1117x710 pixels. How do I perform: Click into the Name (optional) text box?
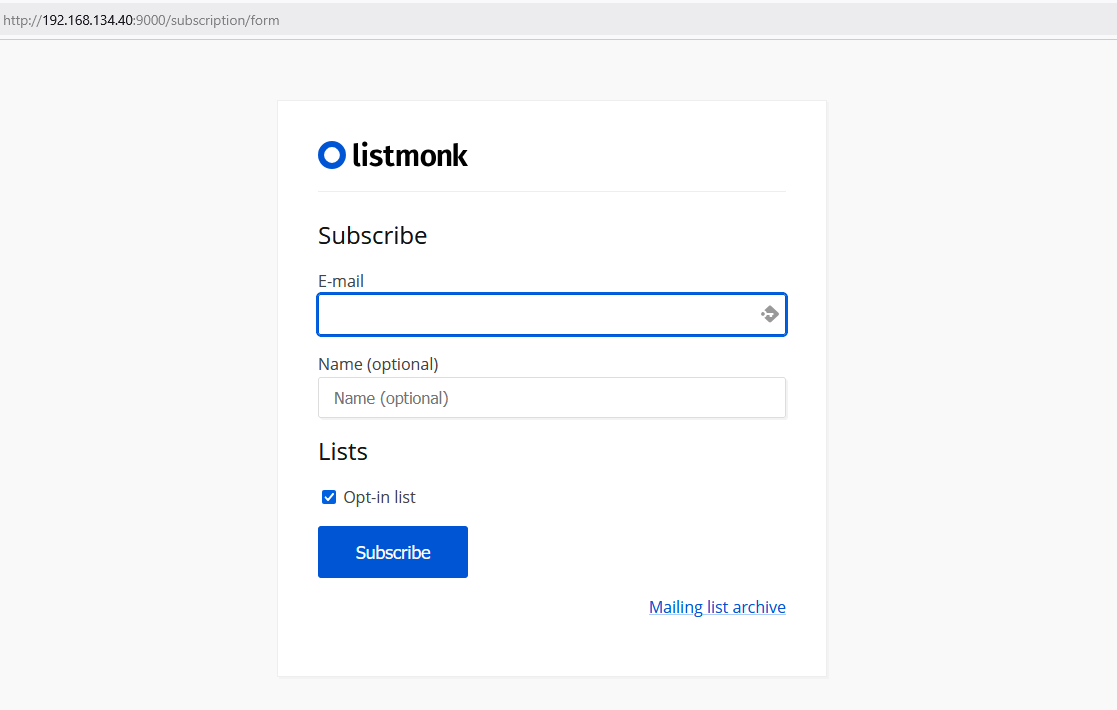click(551, 398)
